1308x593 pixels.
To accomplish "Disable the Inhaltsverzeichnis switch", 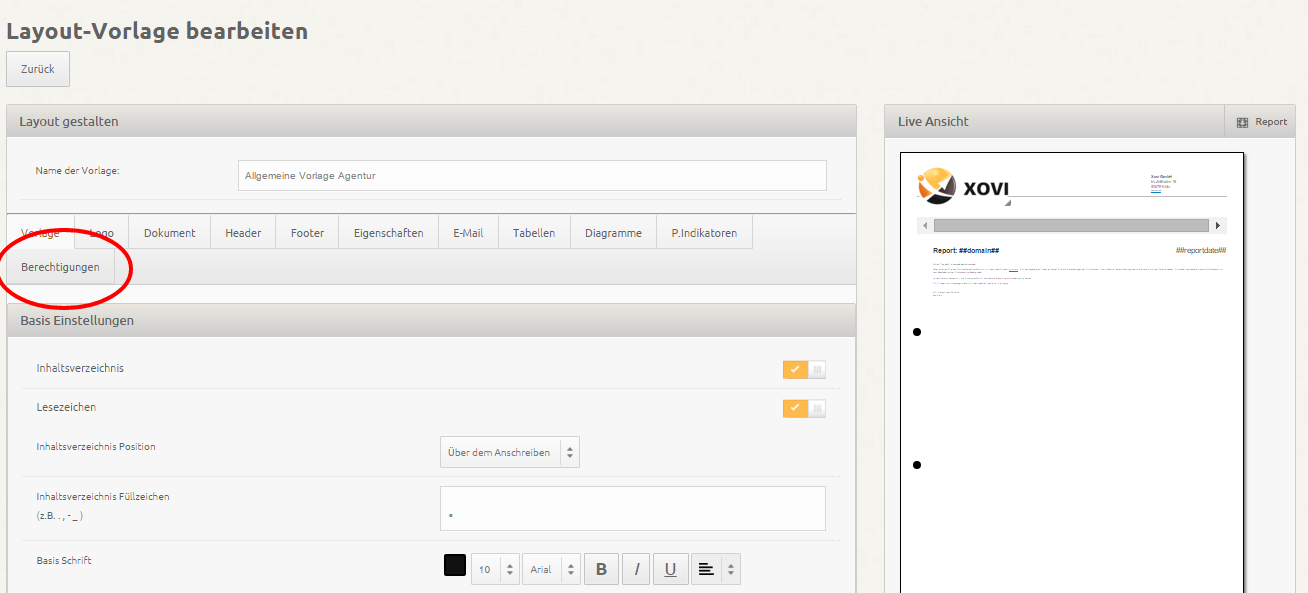I will click(x=804, y=370).
